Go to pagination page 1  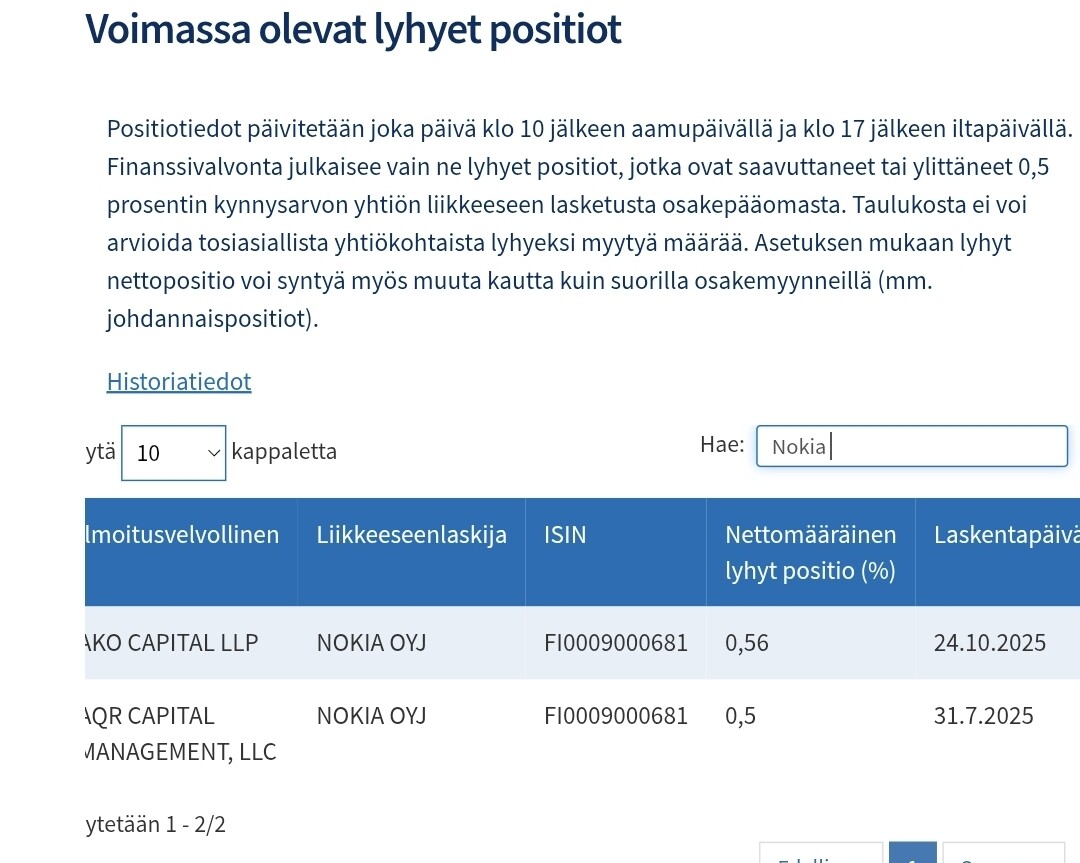click(912, 853)
